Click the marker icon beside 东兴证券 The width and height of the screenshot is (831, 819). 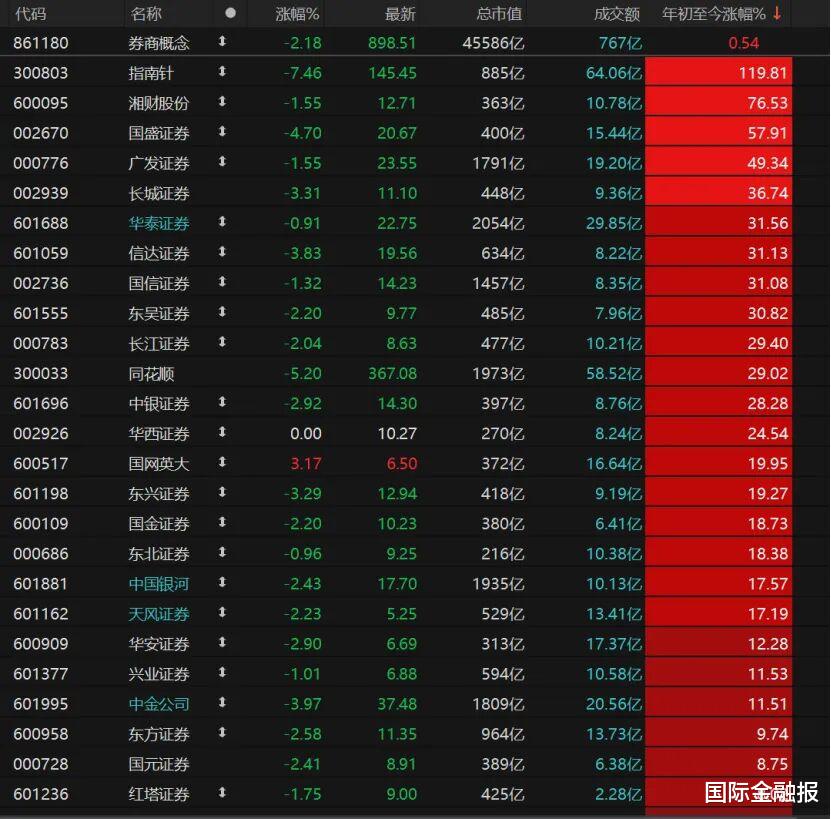(222, 492)
